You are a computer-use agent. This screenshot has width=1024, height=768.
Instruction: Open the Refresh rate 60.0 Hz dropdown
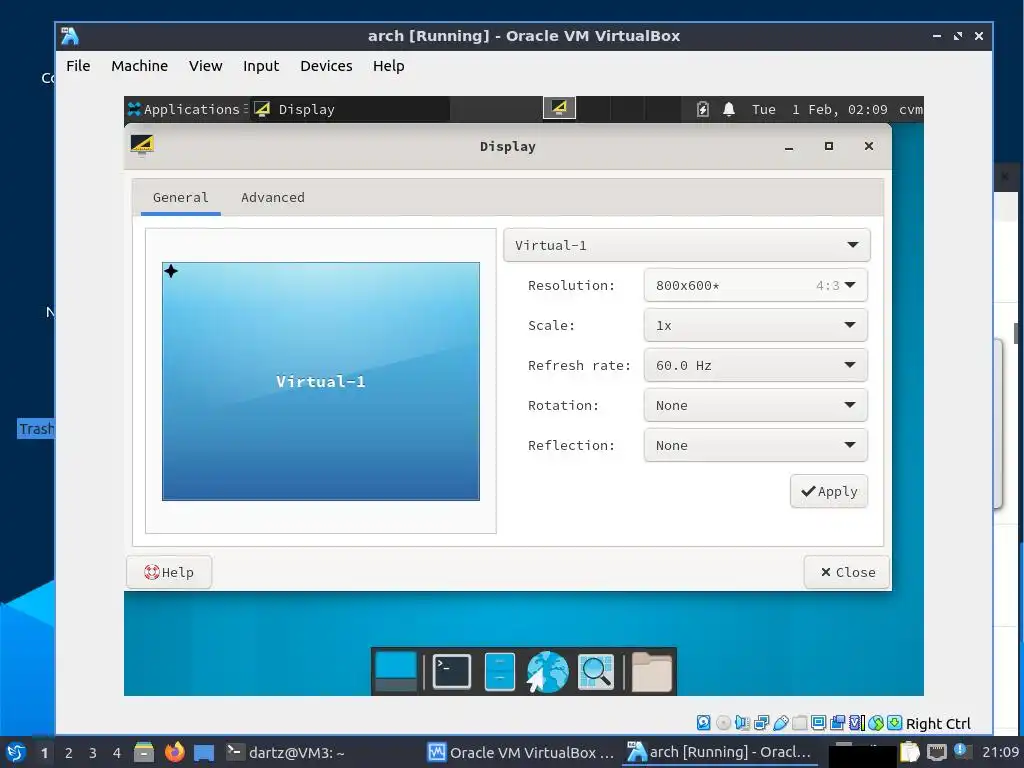pyautogui.click(x=756, y=365)
